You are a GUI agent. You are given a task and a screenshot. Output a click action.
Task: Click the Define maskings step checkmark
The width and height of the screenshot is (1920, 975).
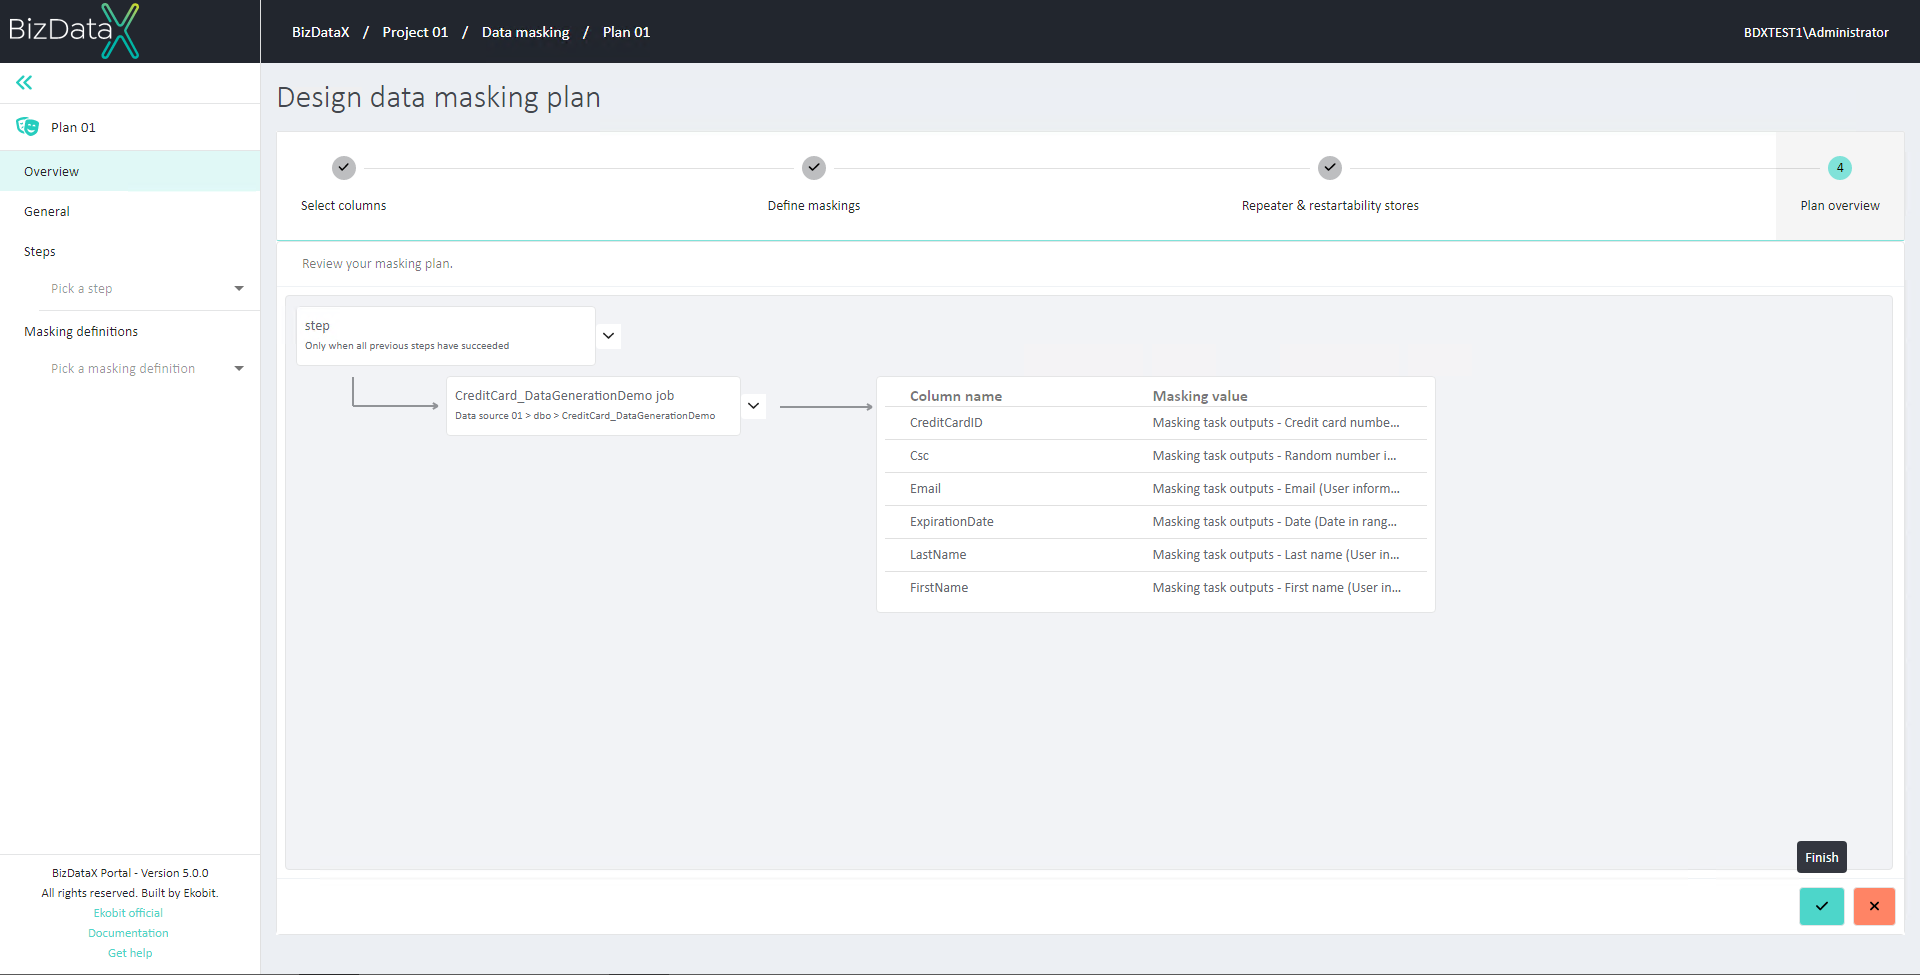click(814, 168)
